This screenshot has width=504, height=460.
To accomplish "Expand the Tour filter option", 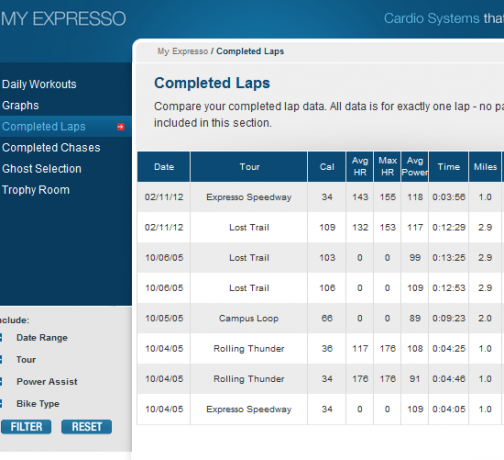I will point(1,360).
